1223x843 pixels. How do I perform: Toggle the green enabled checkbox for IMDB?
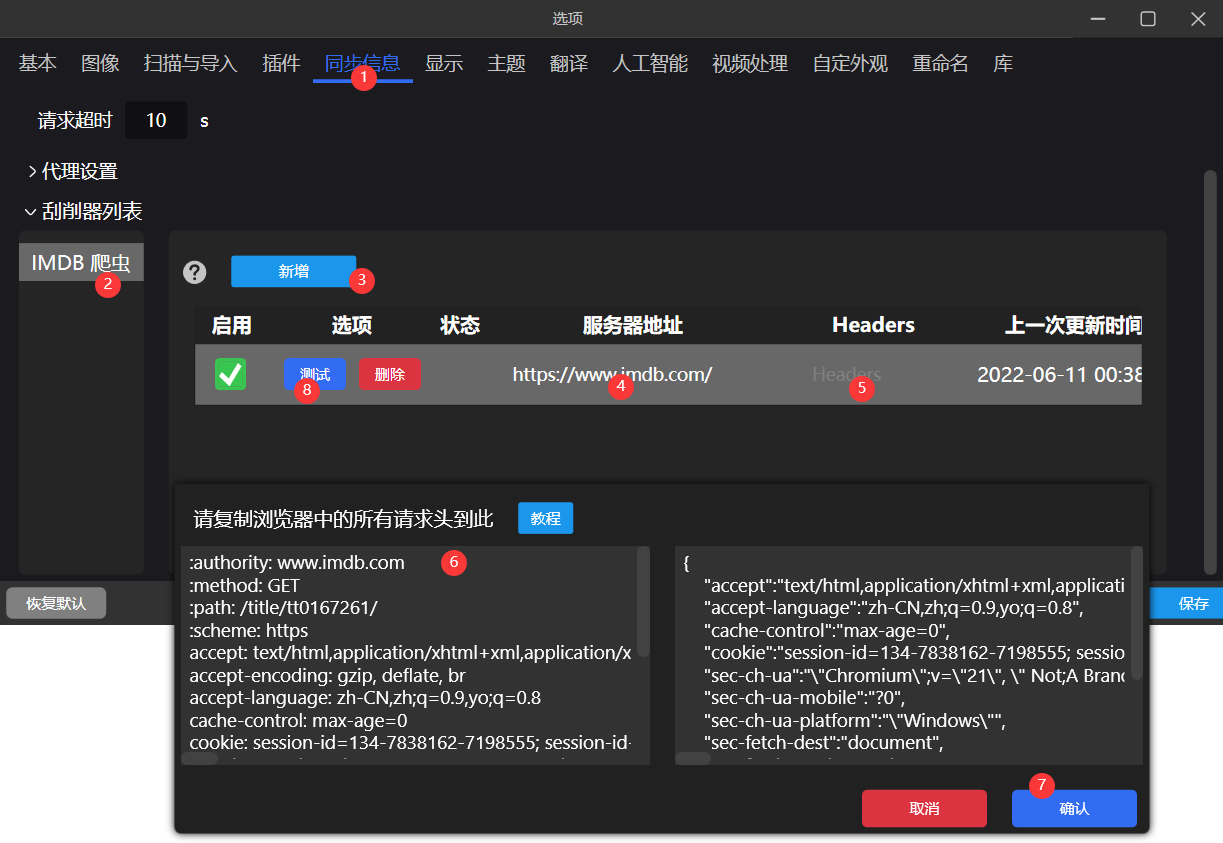230,374
